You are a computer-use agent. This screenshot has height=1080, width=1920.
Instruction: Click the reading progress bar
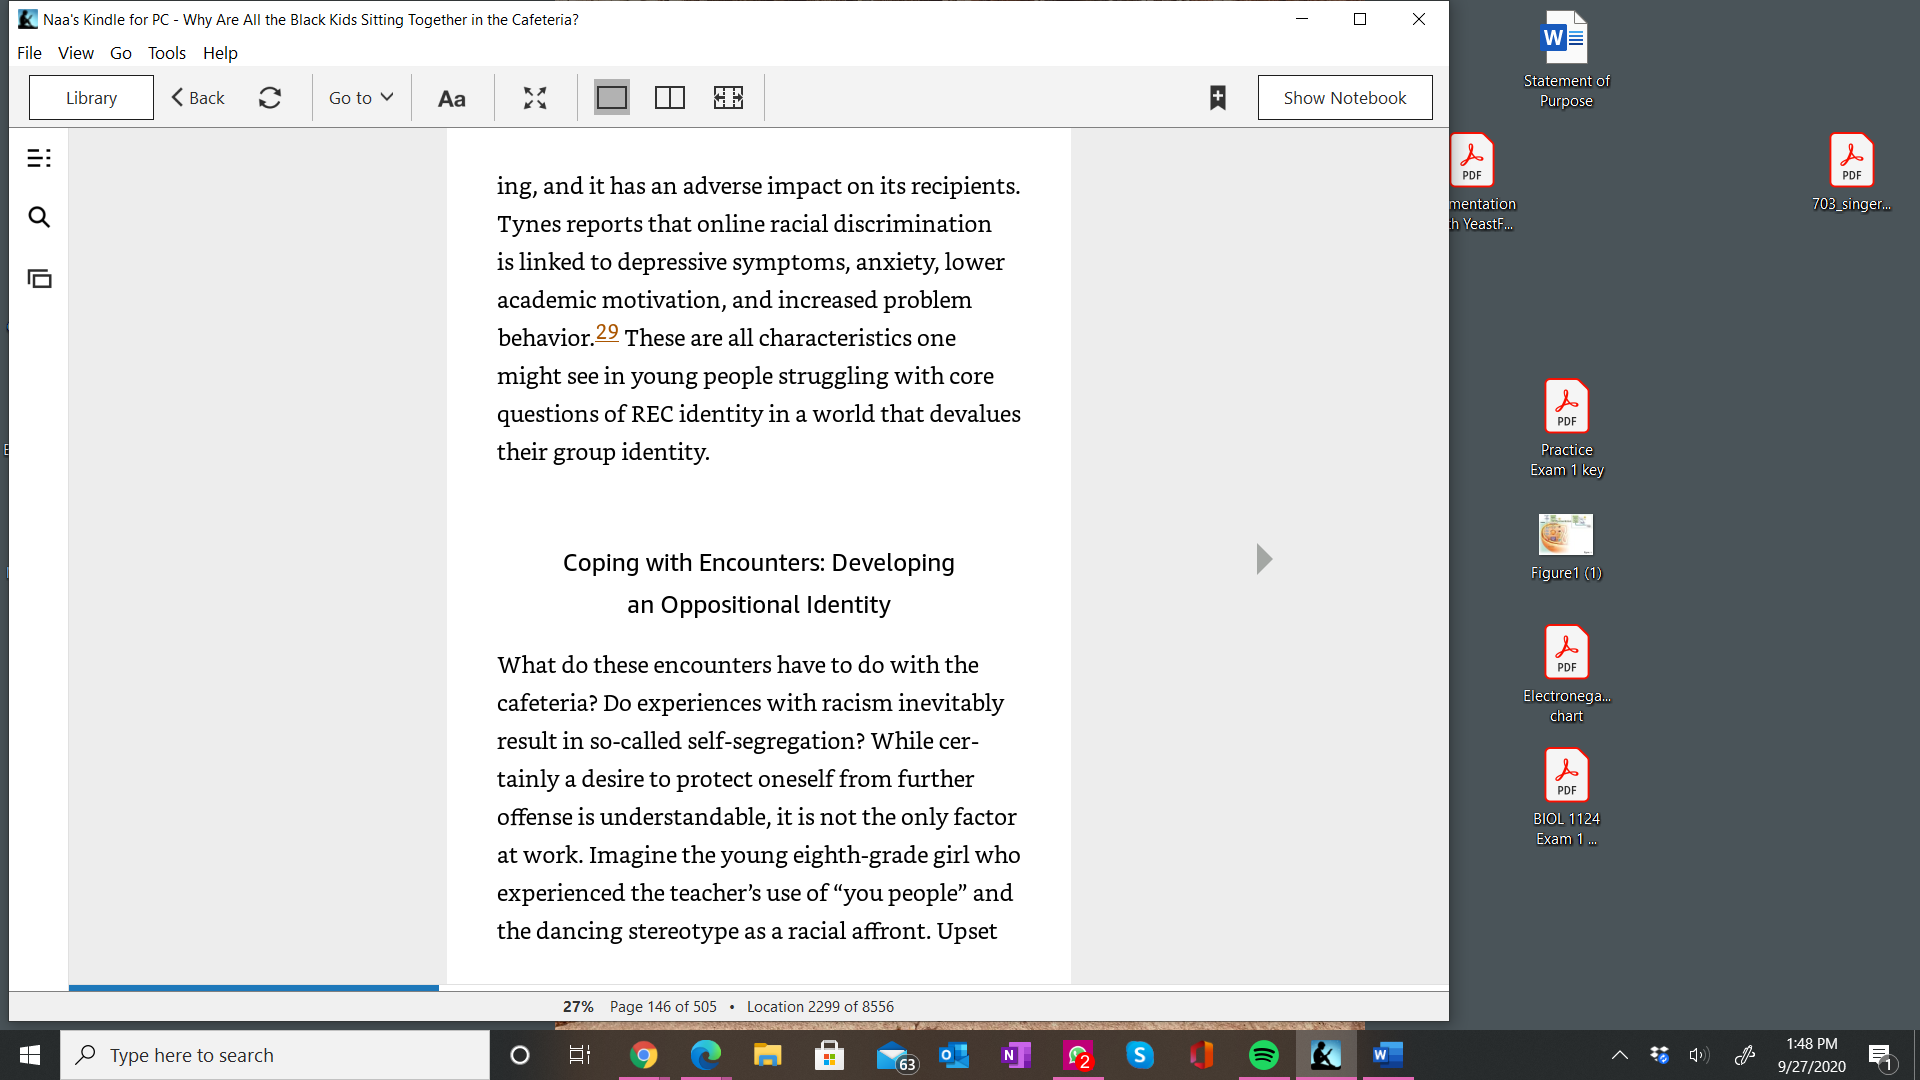pos(759,988)
